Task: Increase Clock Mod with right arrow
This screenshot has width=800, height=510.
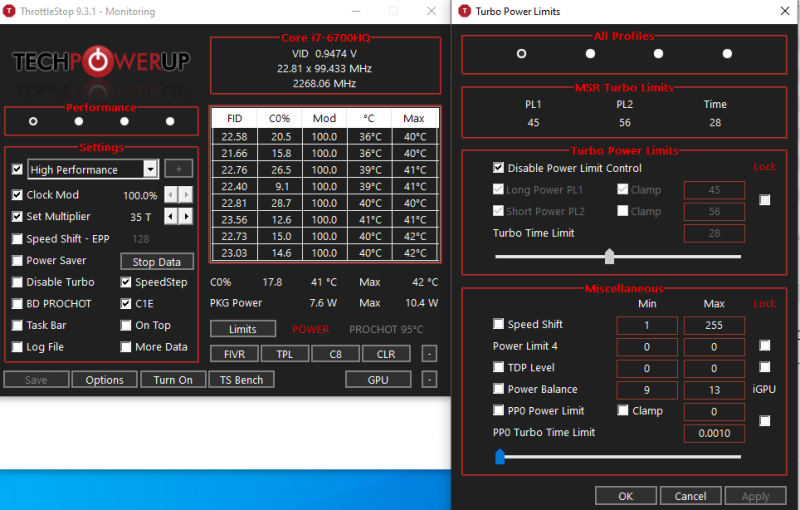Action: [186, 194]
